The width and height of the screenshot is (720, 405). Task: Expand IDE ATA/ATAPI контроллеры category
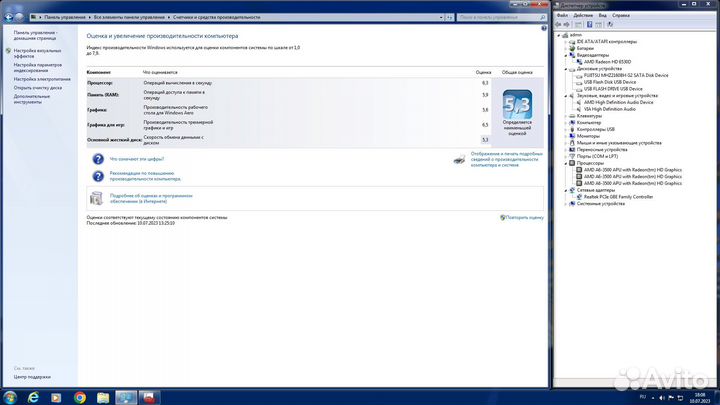pyautogui.click(x=566, y=42)
